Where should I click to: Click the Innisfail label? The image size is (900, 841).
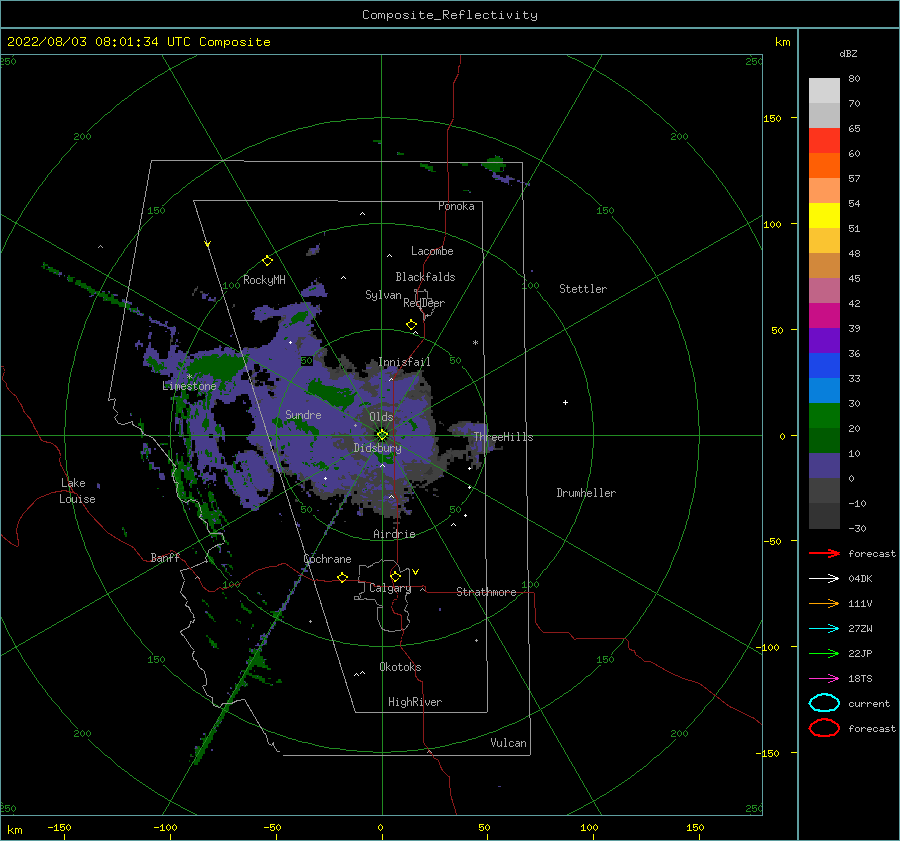pyautogui.click(x=404, y=362)
